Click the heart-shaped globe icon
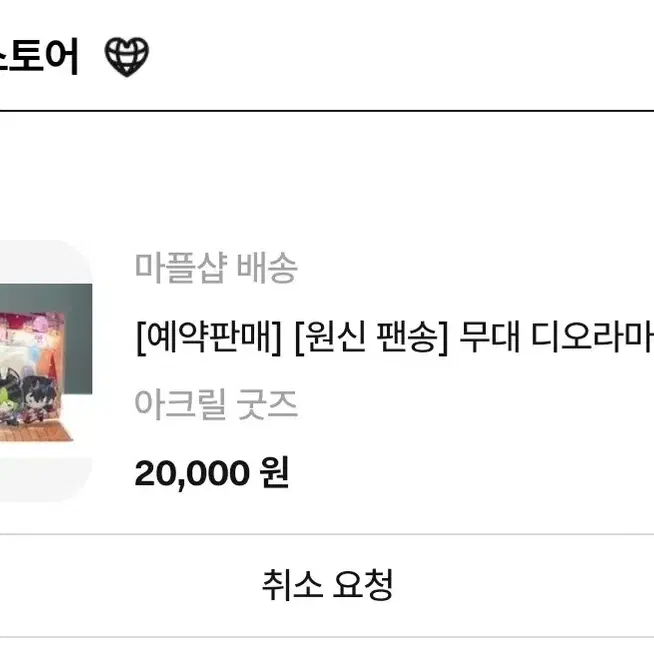654x654 pixels. [x=126, y=57]
